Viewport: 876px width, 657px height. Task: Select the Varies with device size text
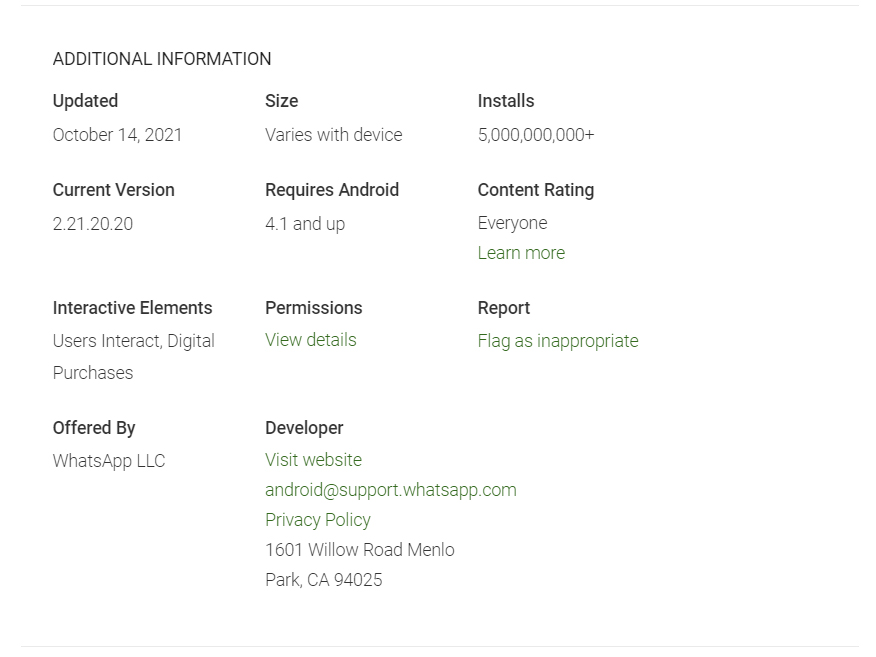click(333, 135)
